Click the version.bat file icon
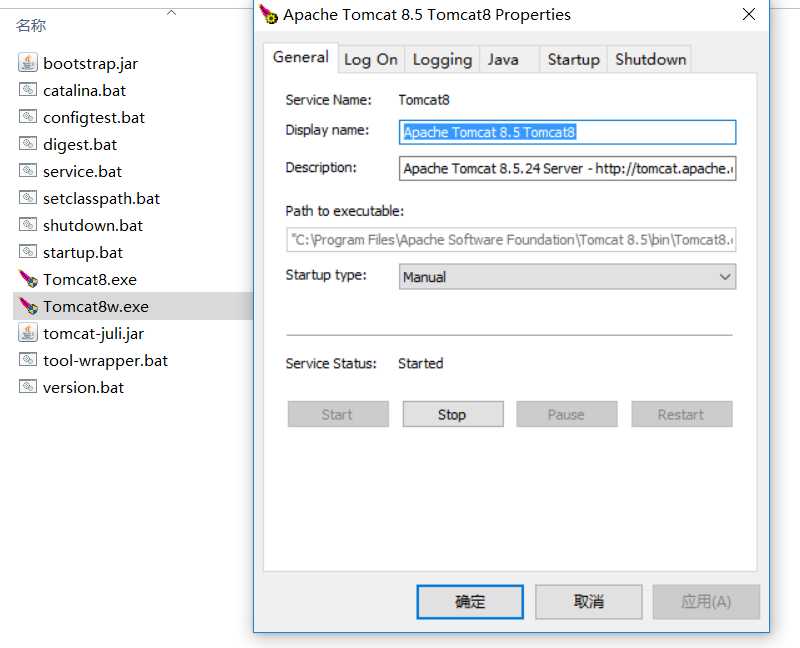Viewport: 800px width, 648px height. click(x=28, y=387)
